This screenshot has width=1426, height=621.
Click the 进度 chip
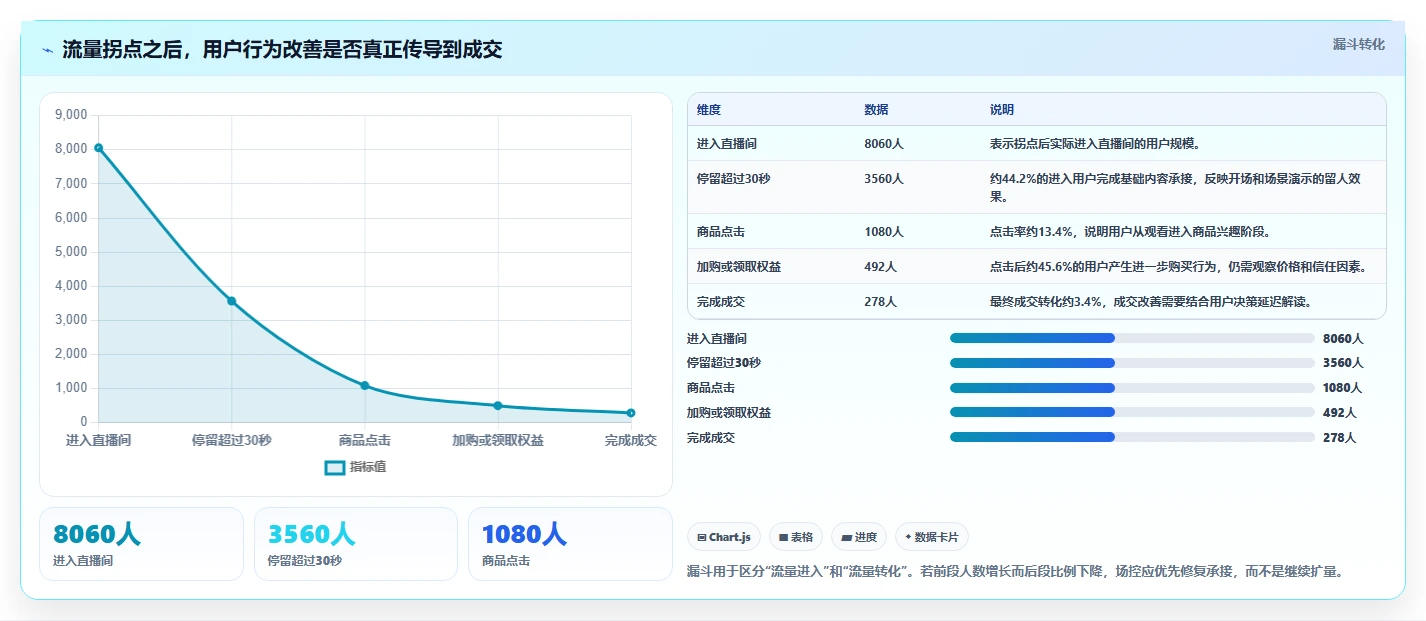[x=859, y=537]
